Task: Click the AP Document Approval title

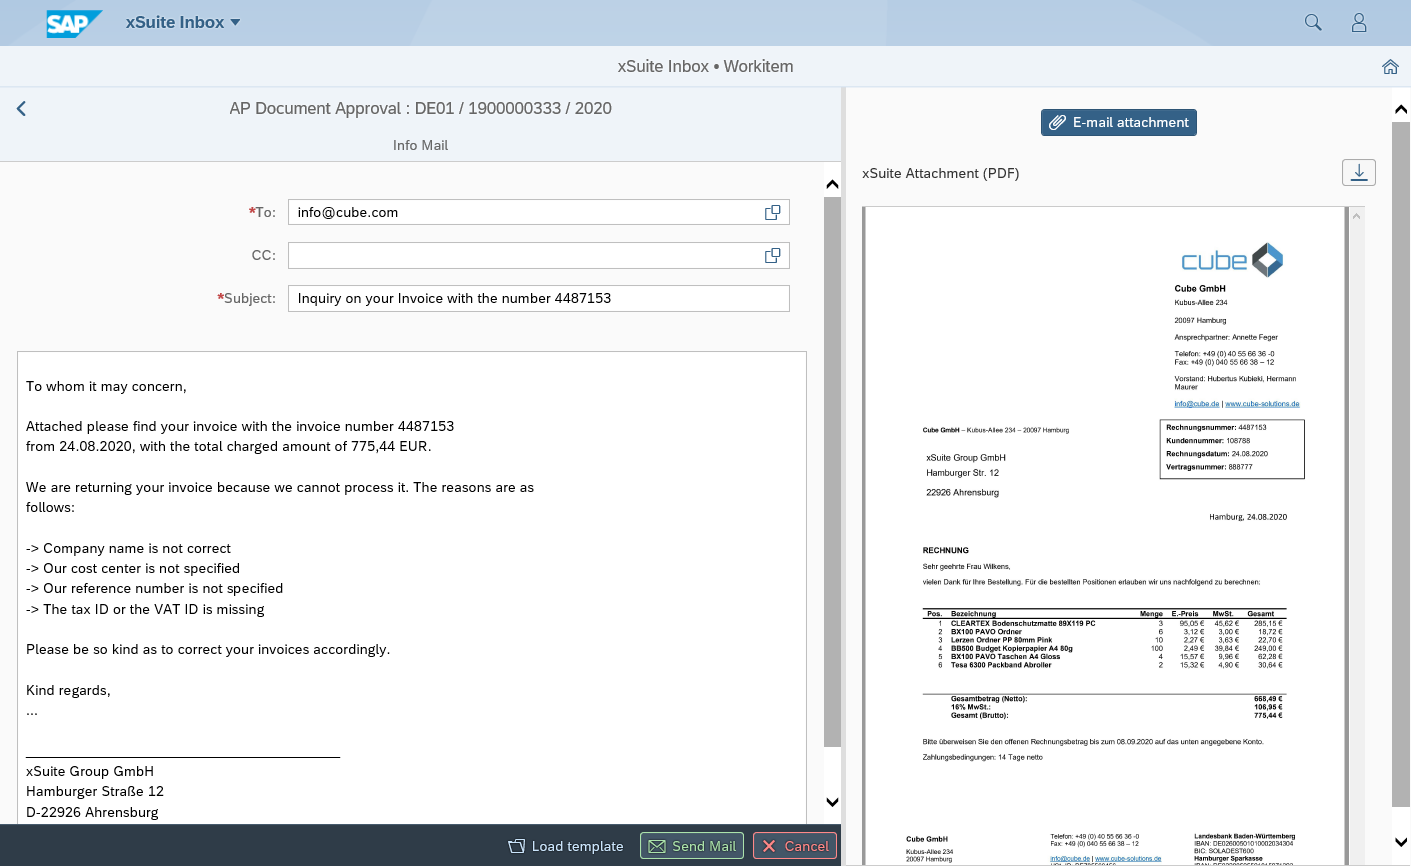Action: [420, 108]
